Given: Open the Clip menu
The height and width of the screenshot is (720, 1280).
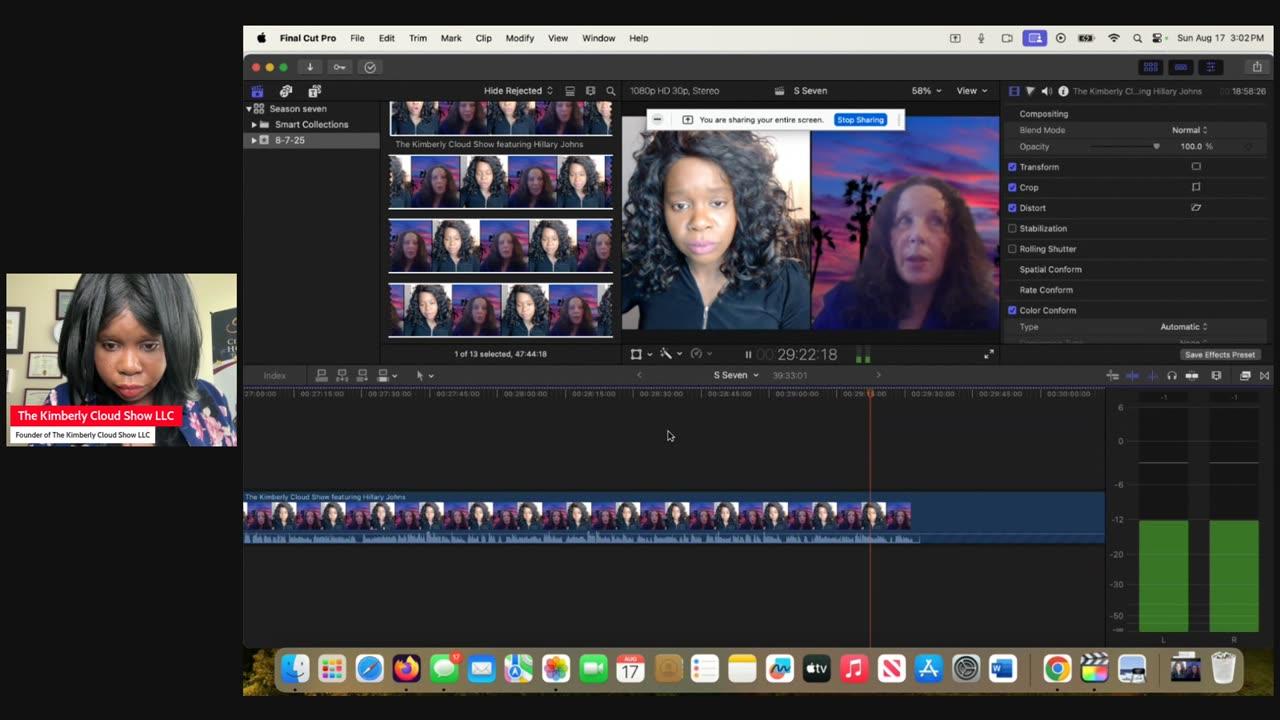Looking at the screenshot, I should (x=483, y=38).
